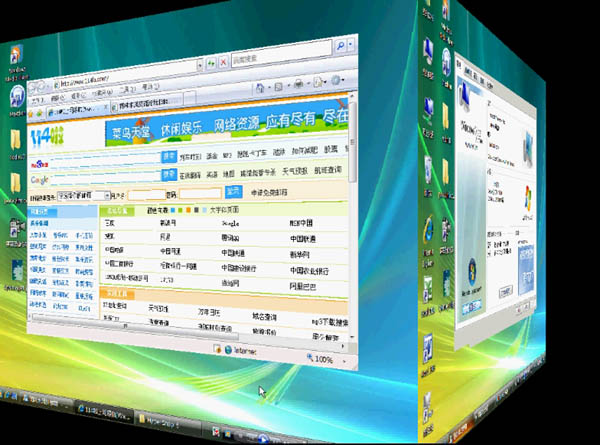Click the mail login blue button
This screenshot has width=600, height=445.
pyautogui.click(x=233, y=191)
